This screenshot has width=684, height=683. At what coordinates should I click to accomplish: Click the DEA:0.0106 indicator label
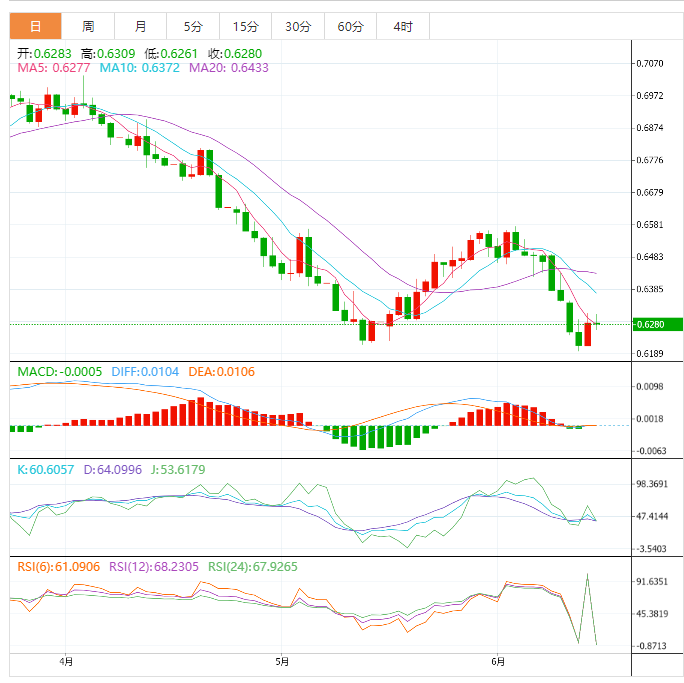pos(221,372)
